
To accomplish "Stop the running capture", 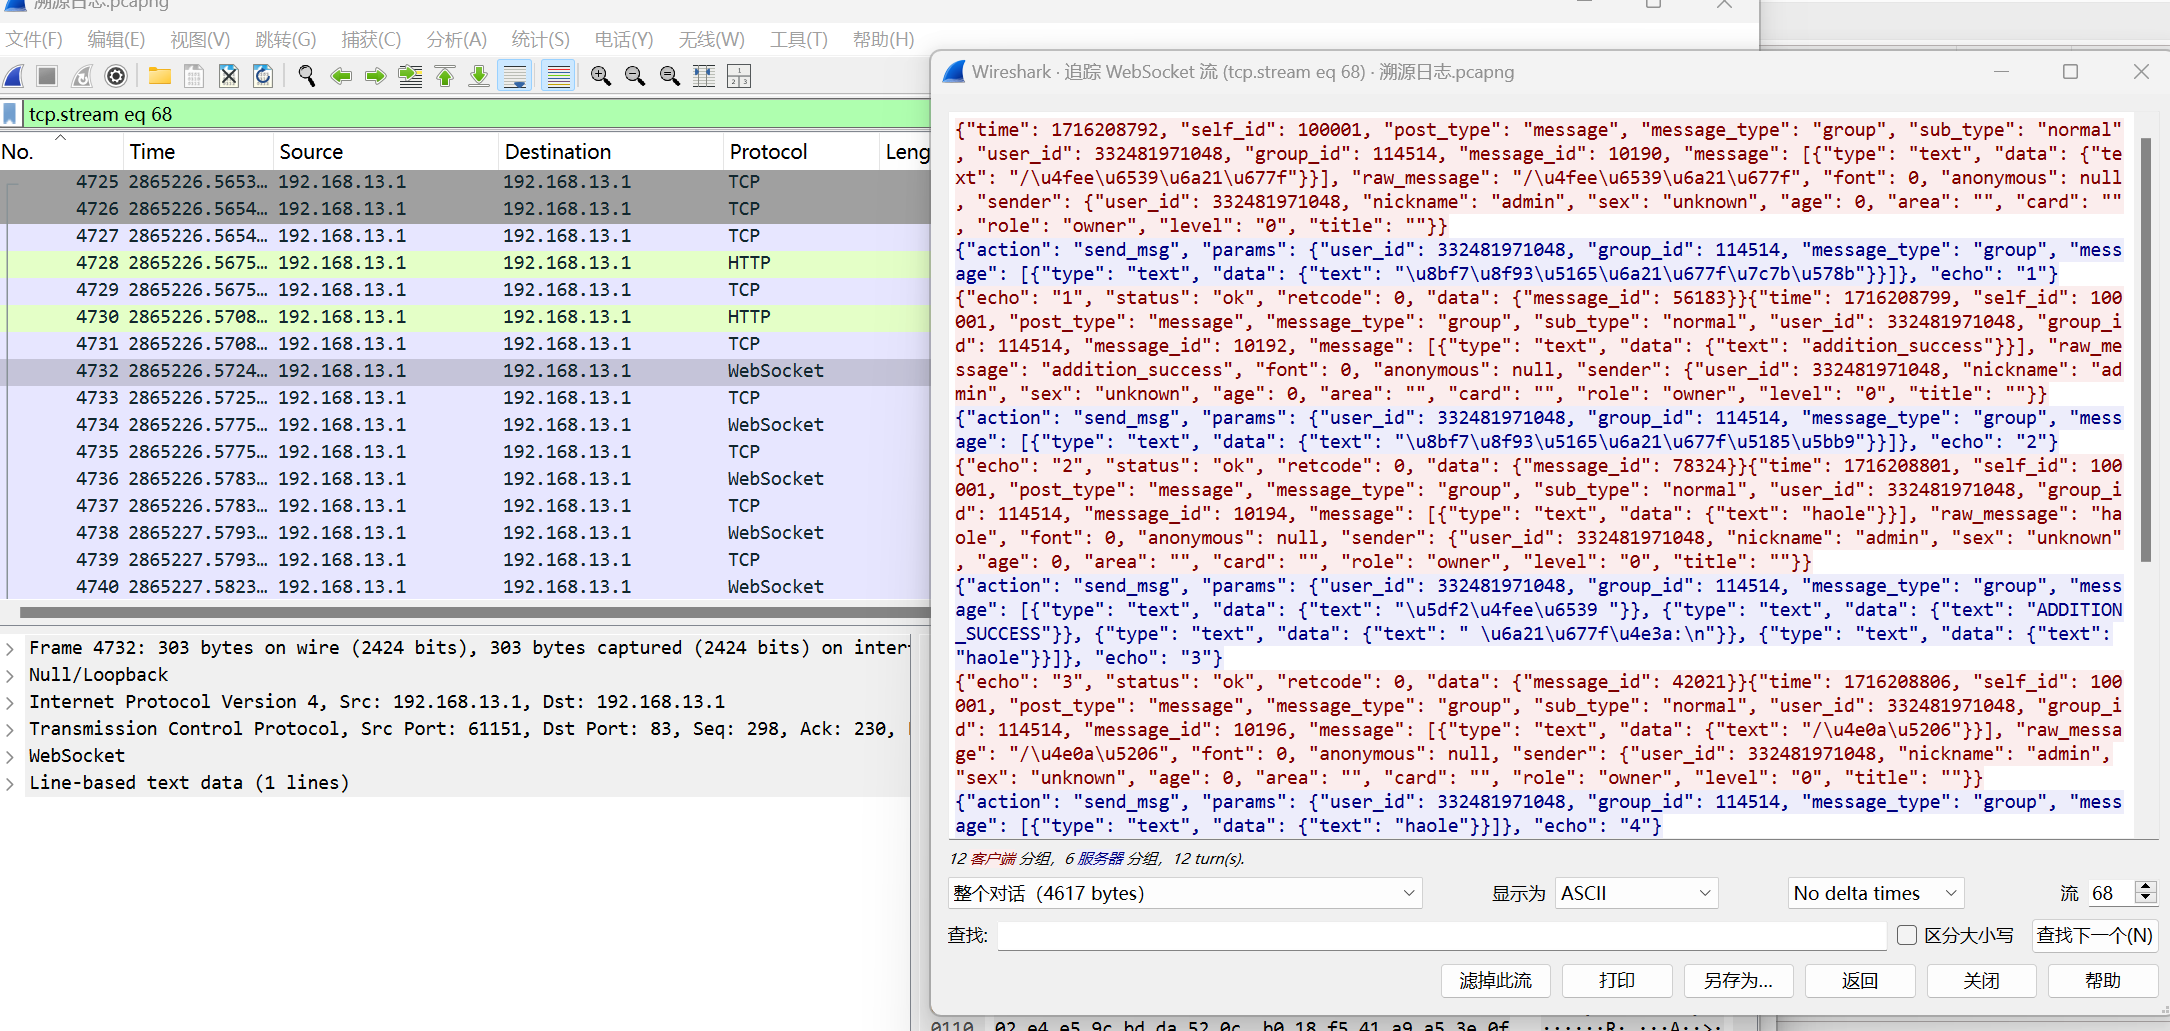I will (47, 76).
